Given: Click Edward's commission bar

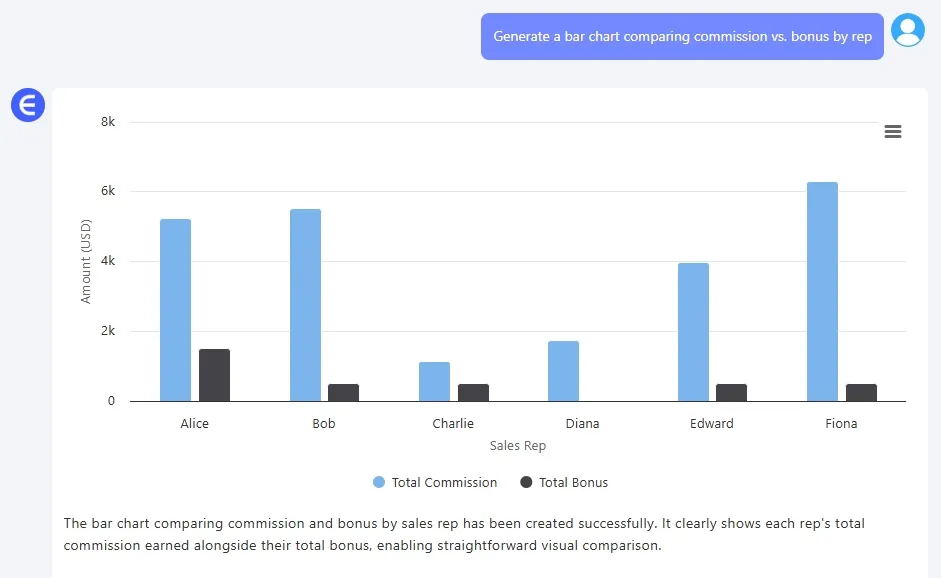Looking at the screenshot, I should point(693,330).
